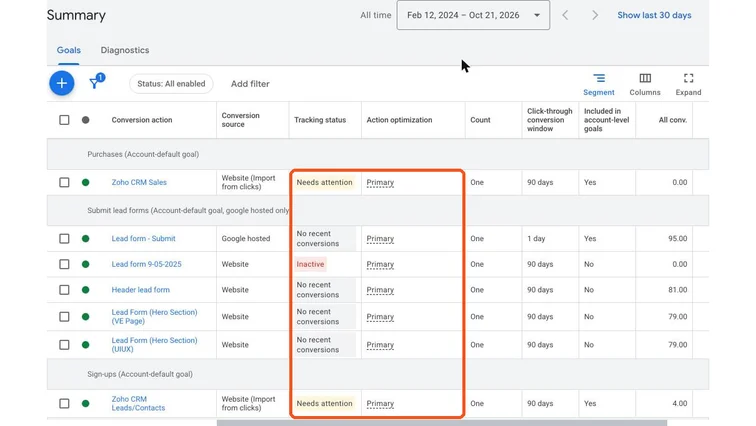This screenshot has height=426, width=756.
Task: Click the horizontal scrollbar at bottom
Action: 442,423
